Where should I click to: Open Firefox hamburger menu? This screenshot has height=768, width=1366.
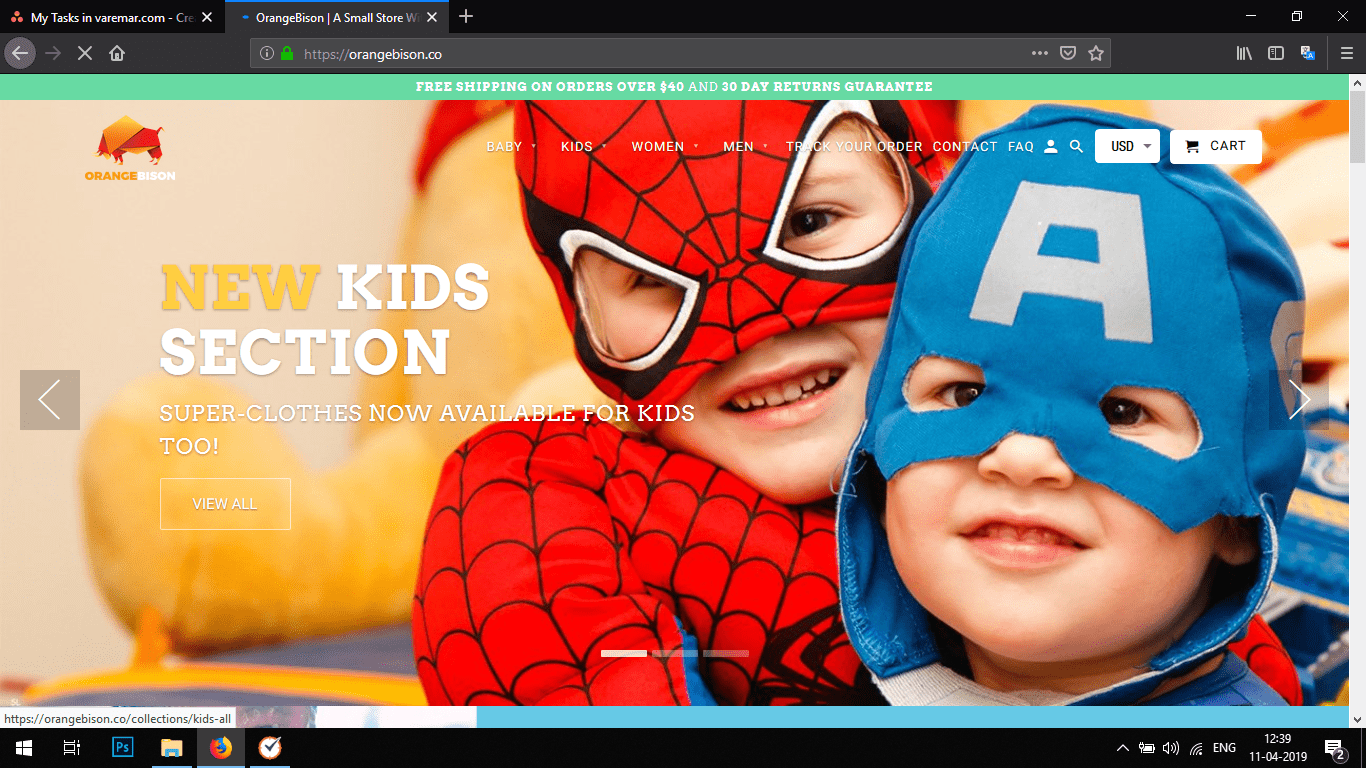1347,53
